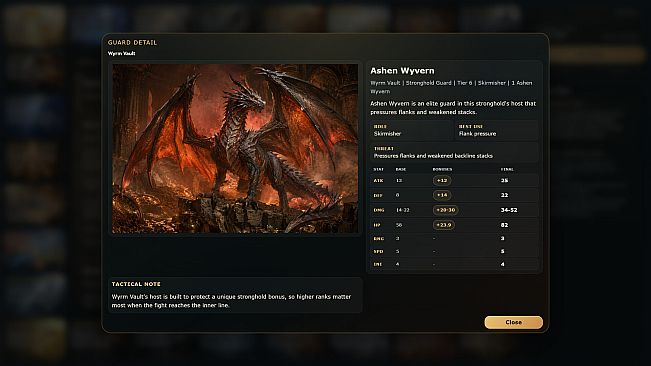The height and width of the screenshot is (366, 651).
Task: Click the tactical note paragraph about Wyrm Vault's host
Action: [x=231, y=301]
